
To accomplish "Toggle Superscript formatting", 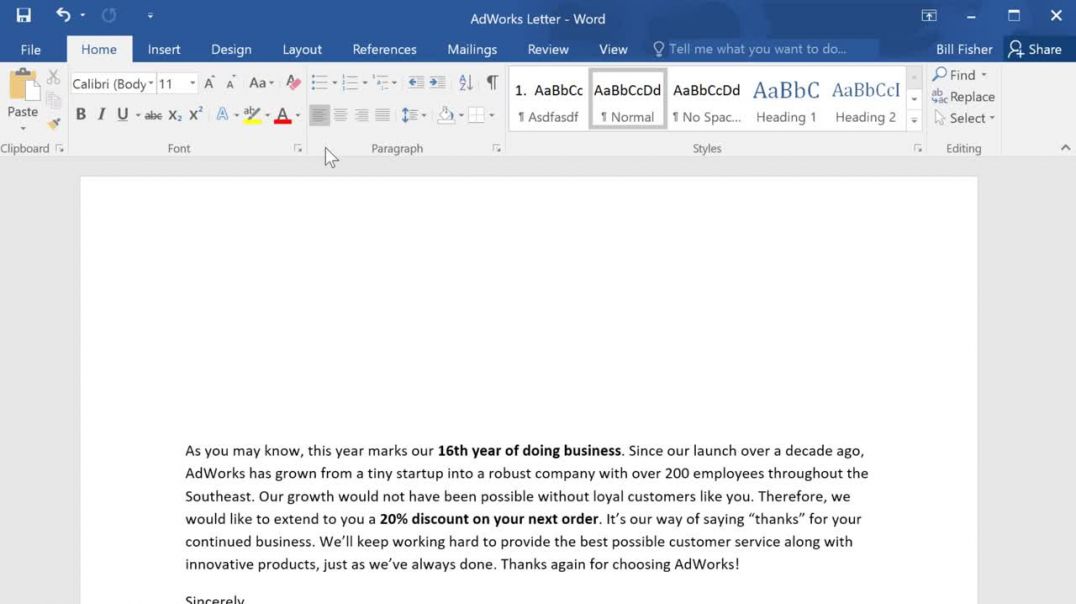I will [x=196, y=115].
